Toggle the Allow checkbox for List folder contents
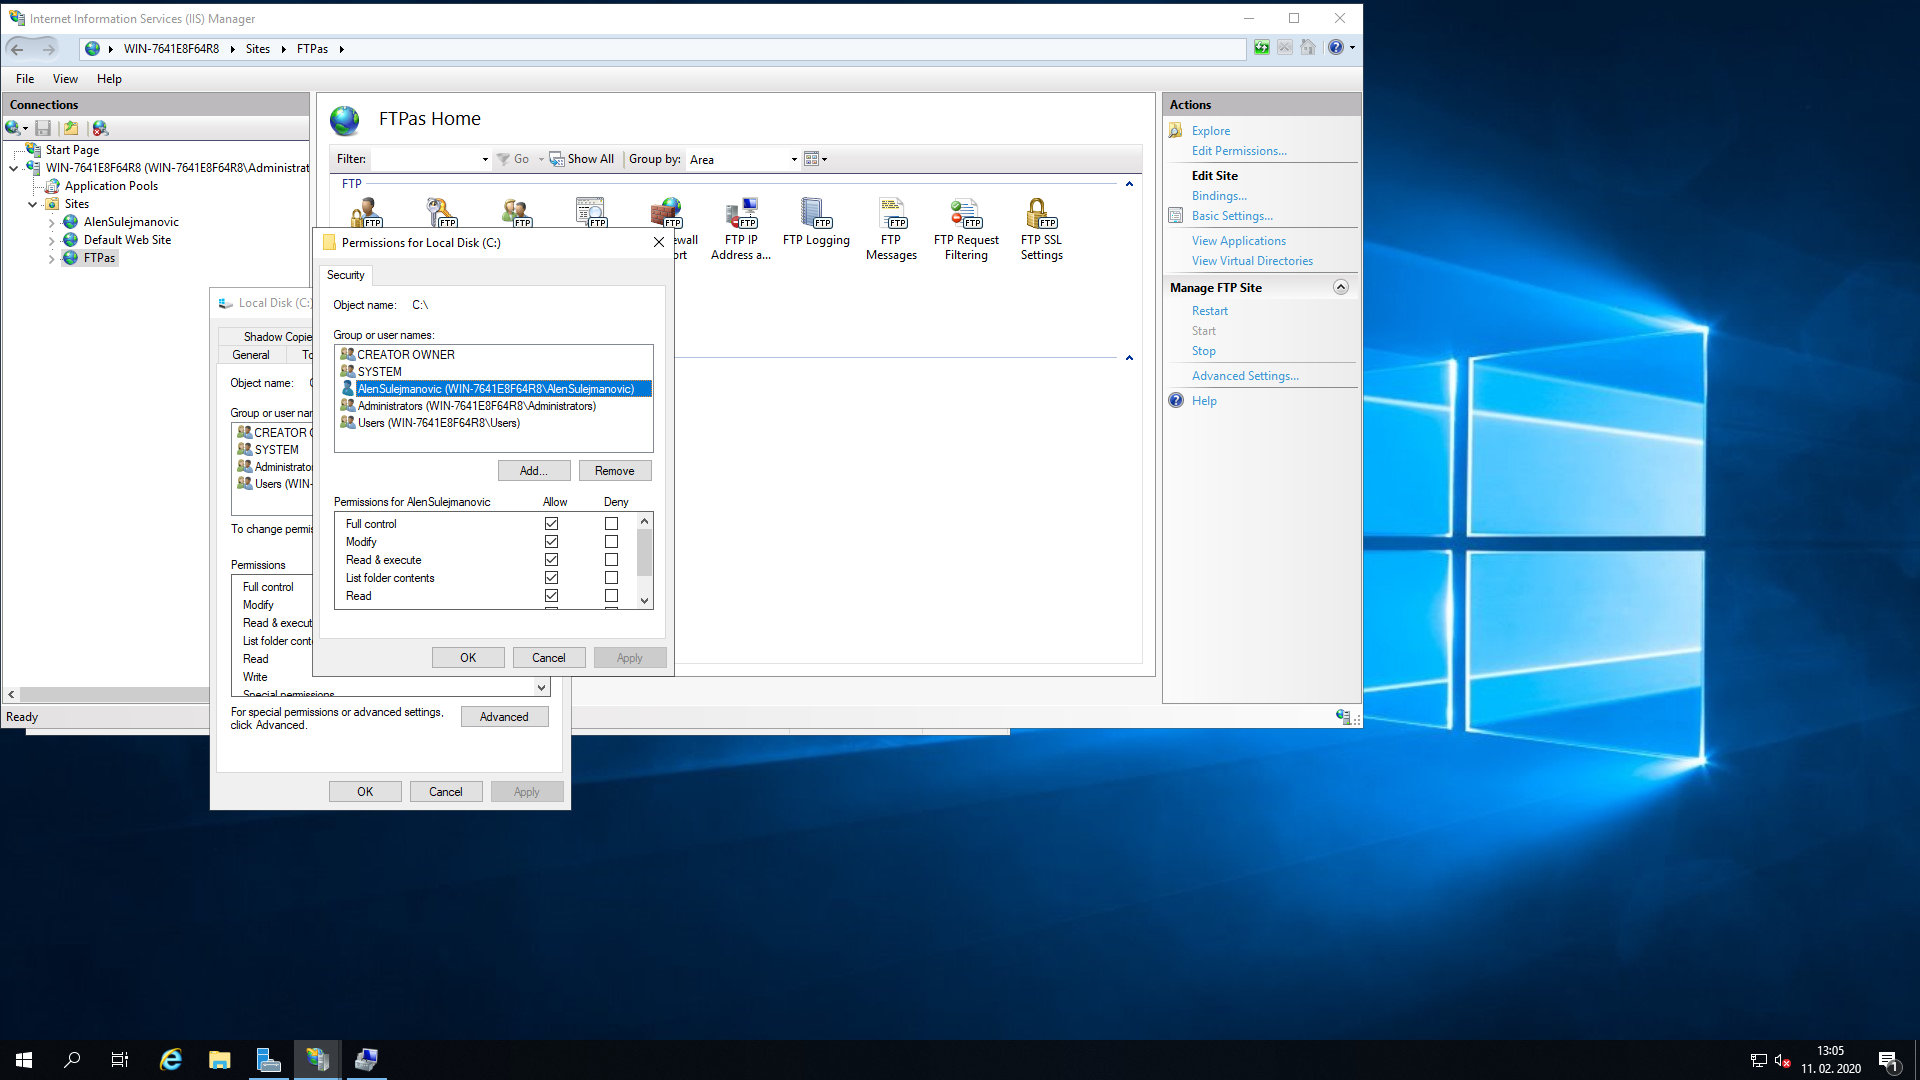This screenshot has width=1920, height=1080. [x=551, y=578]
